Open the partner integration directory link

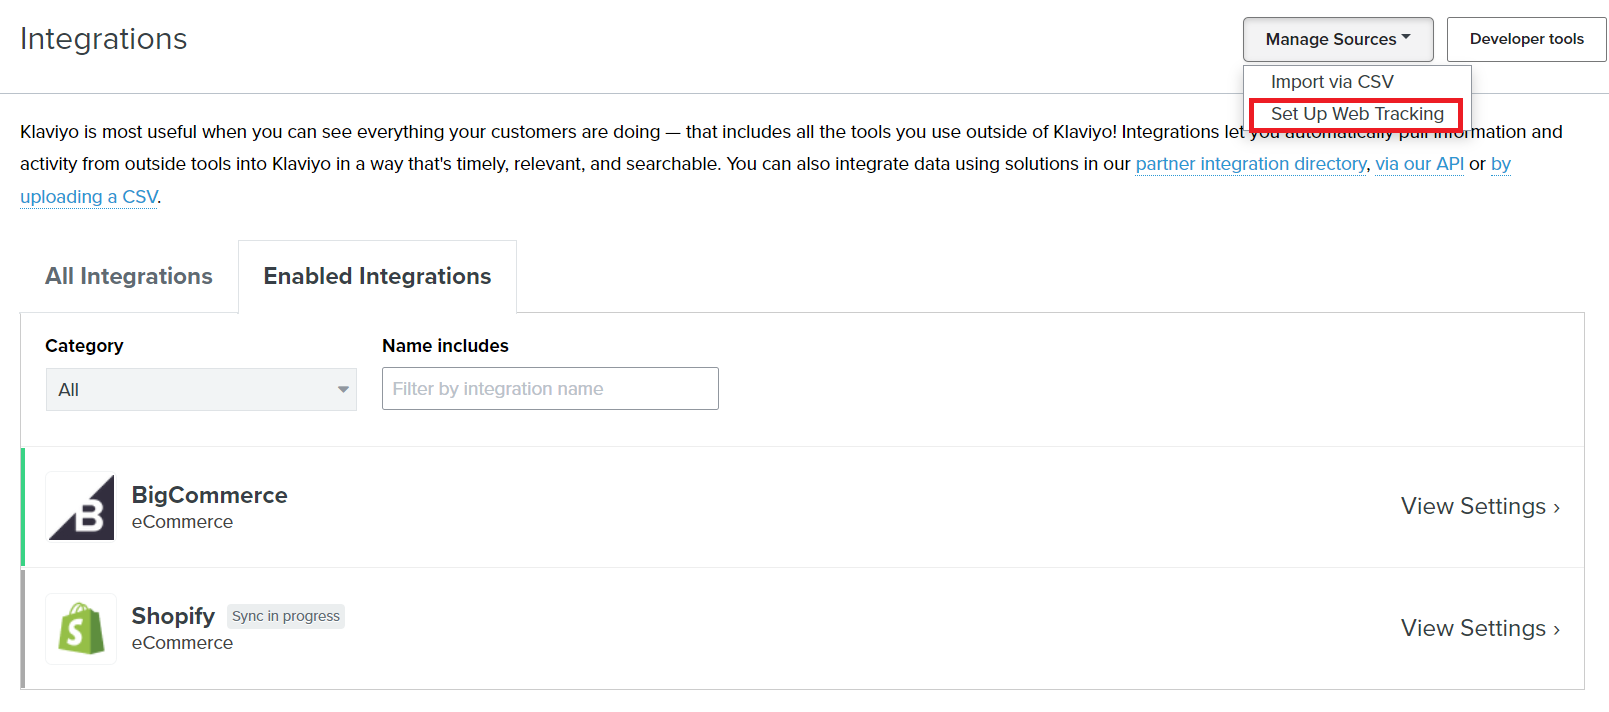click(x=1251, y=164)
